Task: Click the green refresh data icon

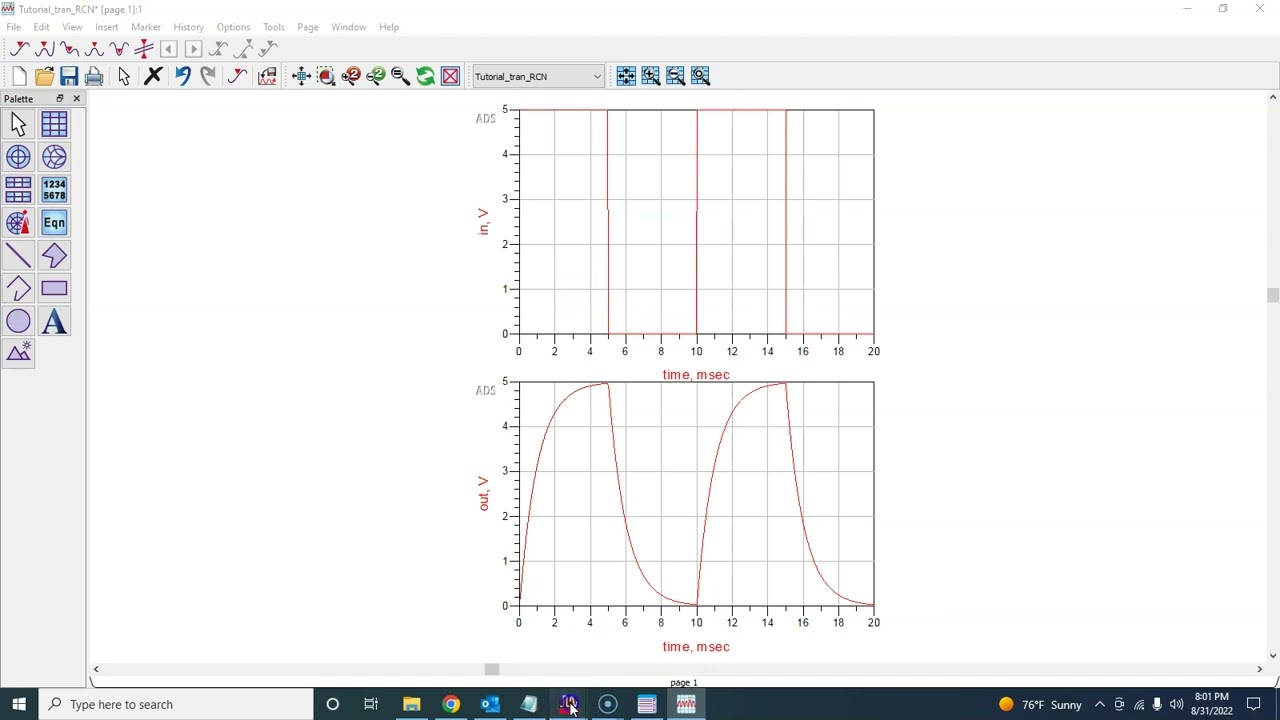Action: (x=425, y=77)
